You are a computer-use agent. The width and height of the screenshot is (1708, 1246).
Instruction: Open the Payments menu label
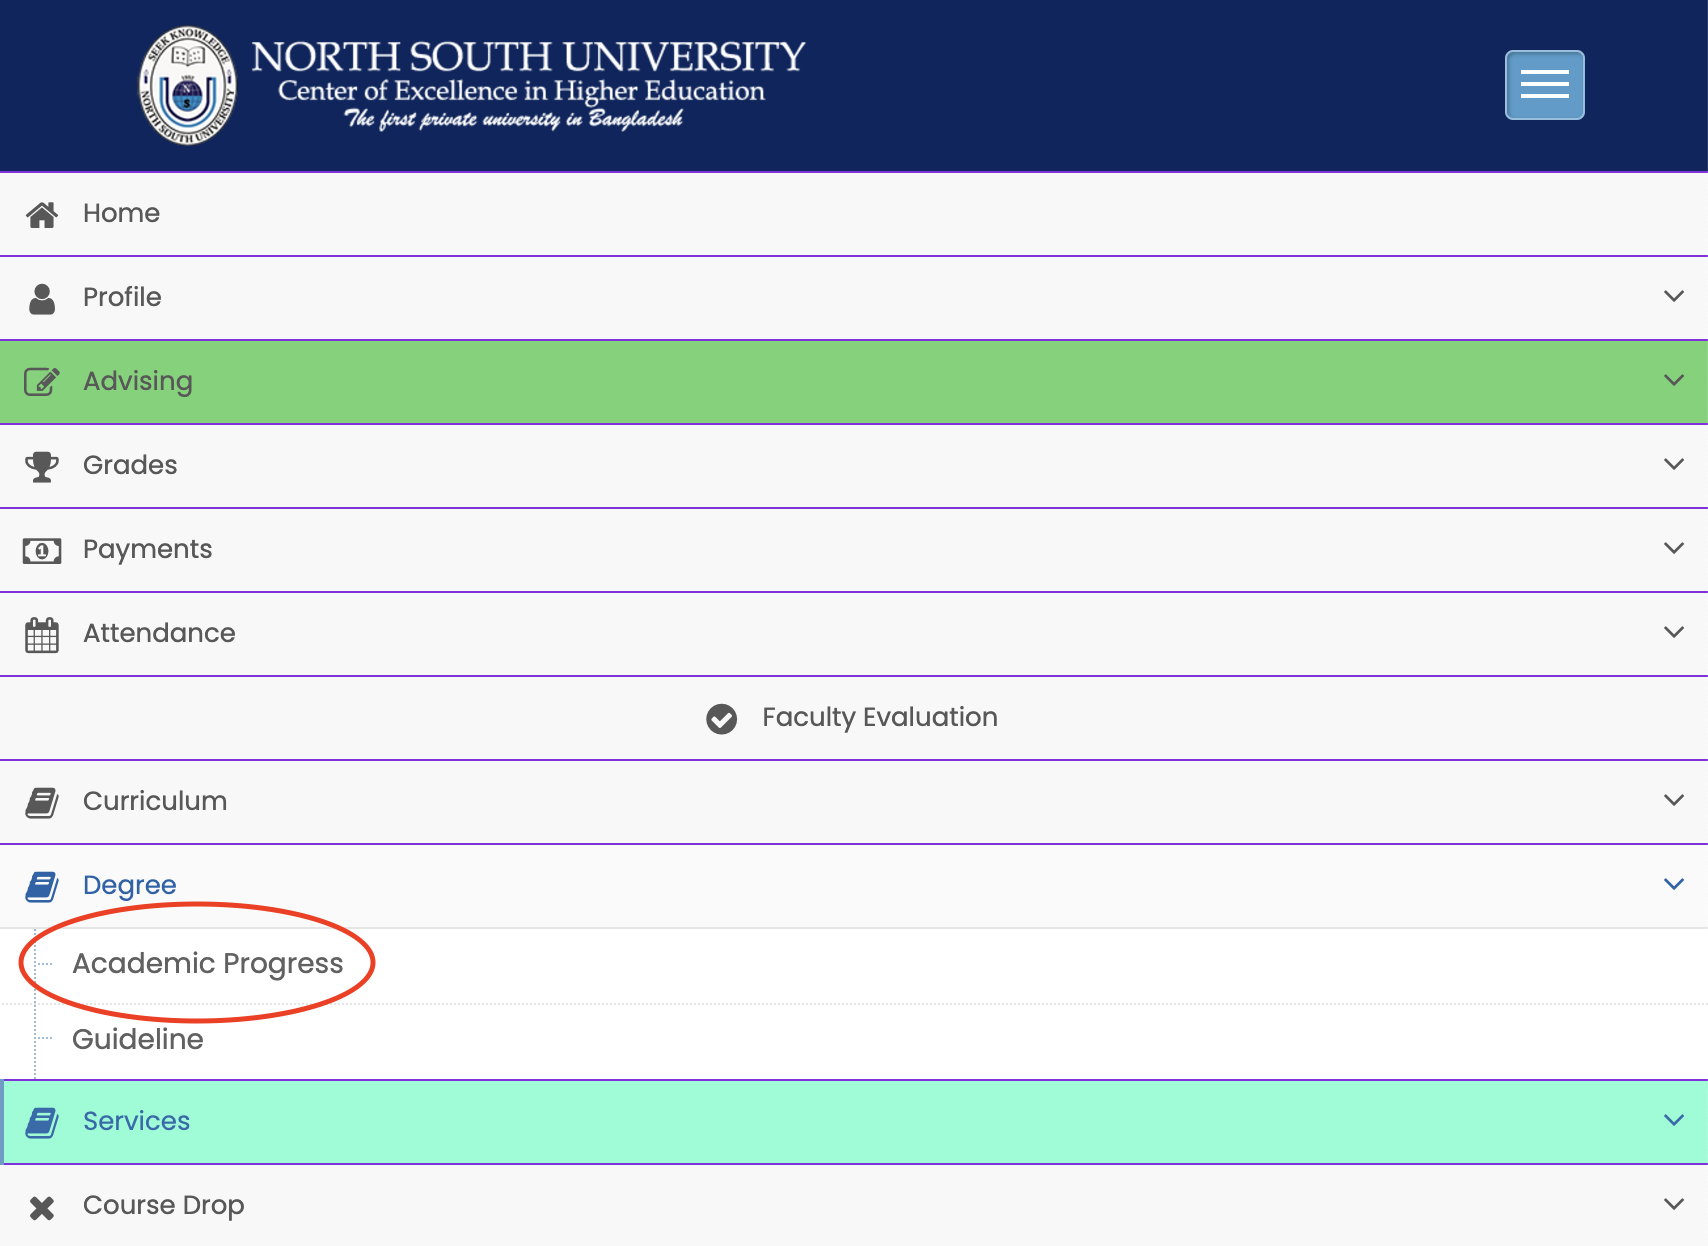148,549
